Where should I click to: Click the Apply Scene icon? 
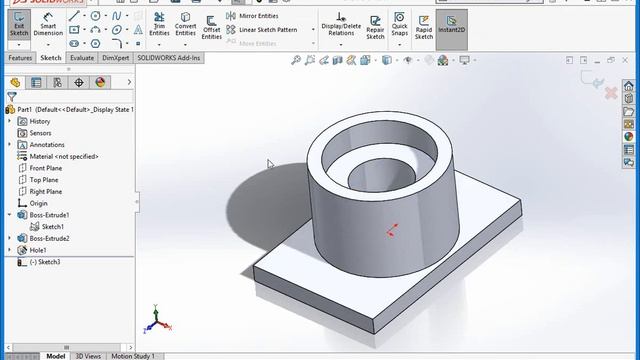coord(443,60)
